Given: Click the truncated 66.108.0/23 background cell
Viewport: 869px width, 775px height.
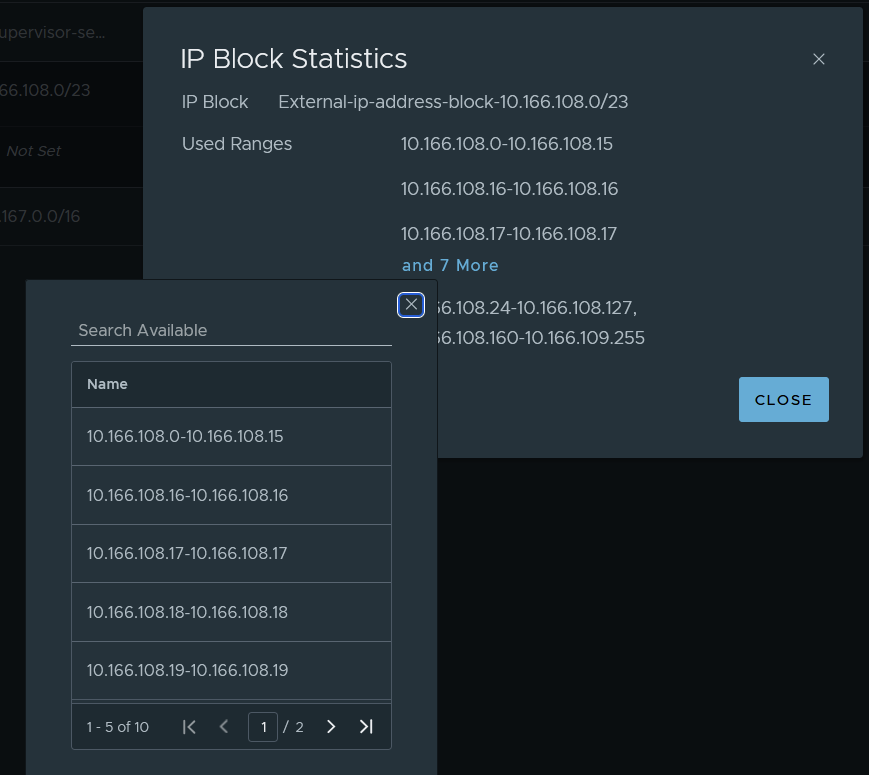Looking at the screenshot, I should tap(45, 90).
